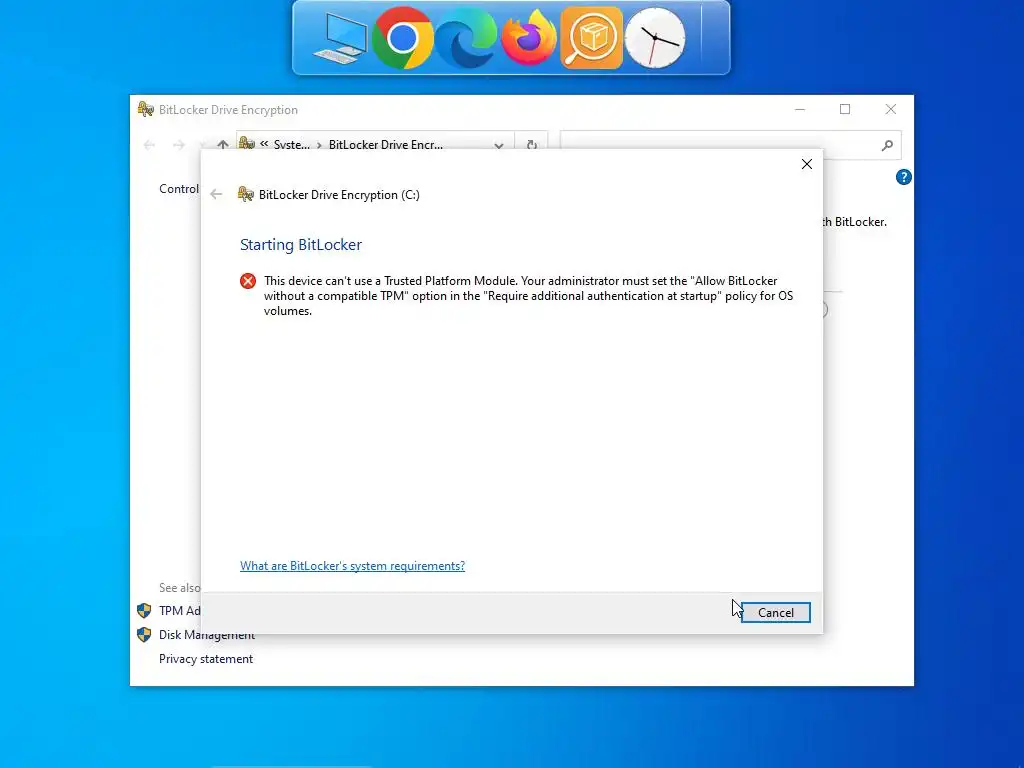Maximize the BitLocker Drive Encryption window
The image size is (1024, 768).
(845, 109)
